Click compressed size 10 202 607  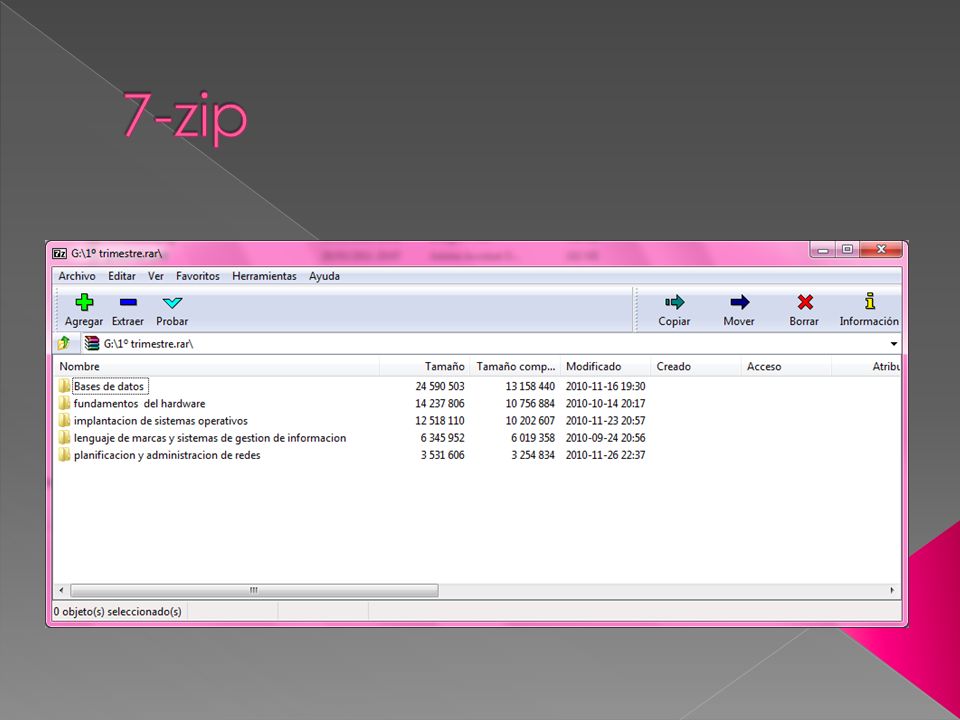530,421
